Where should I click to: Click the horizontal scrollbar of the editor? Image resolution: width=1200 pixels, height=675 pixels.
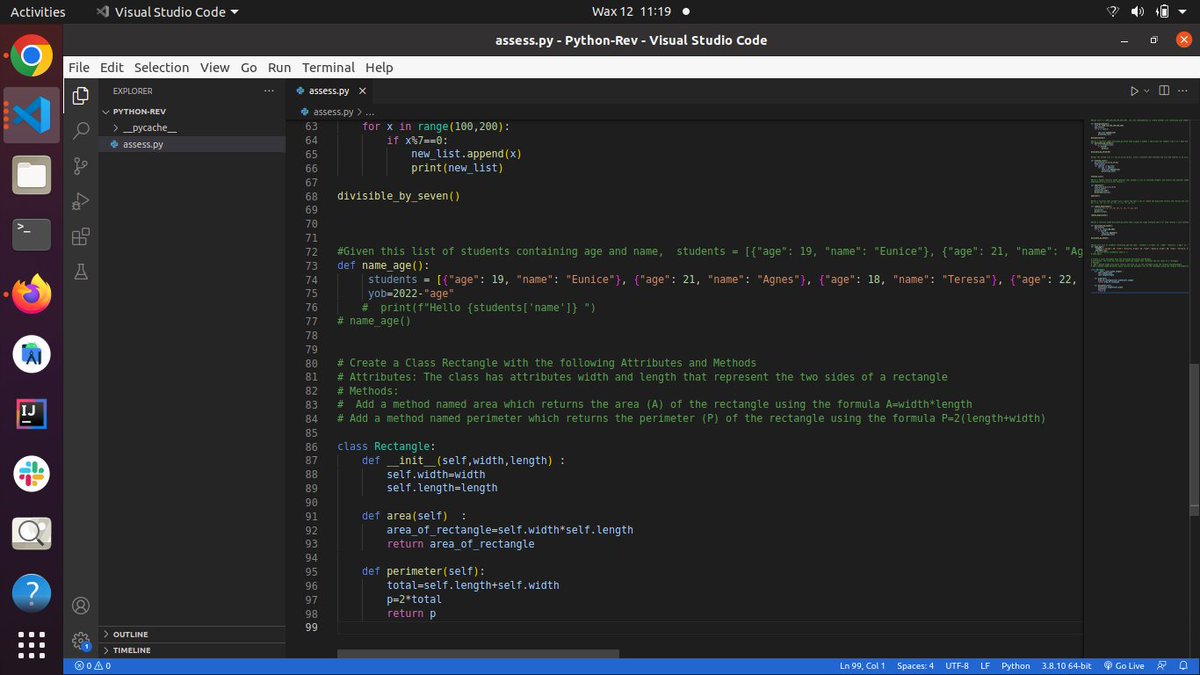[x=478, y=654]
